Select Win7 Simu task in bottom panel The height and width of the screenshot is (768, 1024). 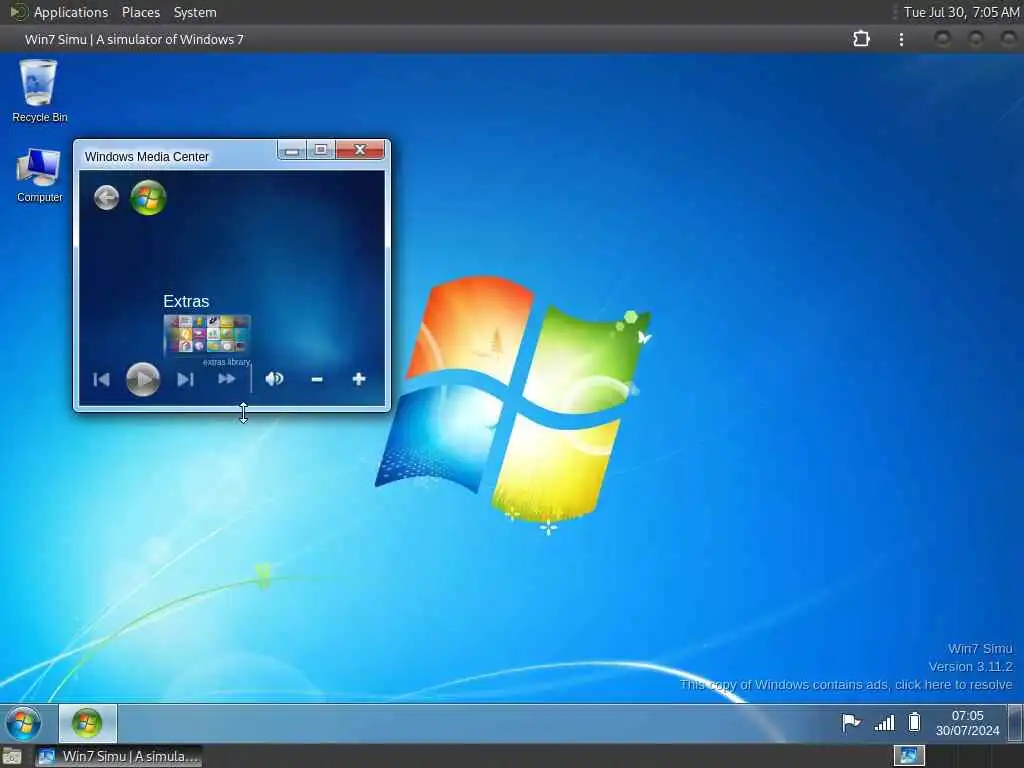pos(119,757)
